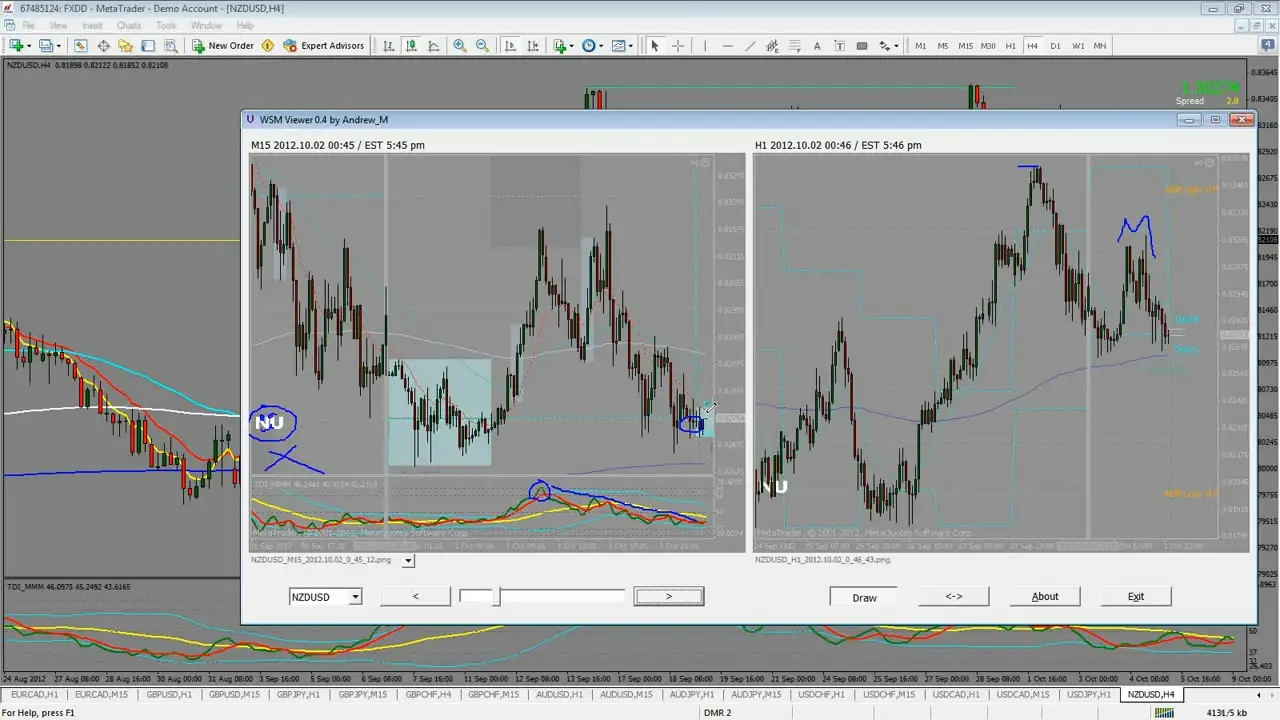Open the Navigator star-folder icon

[126, 46]
